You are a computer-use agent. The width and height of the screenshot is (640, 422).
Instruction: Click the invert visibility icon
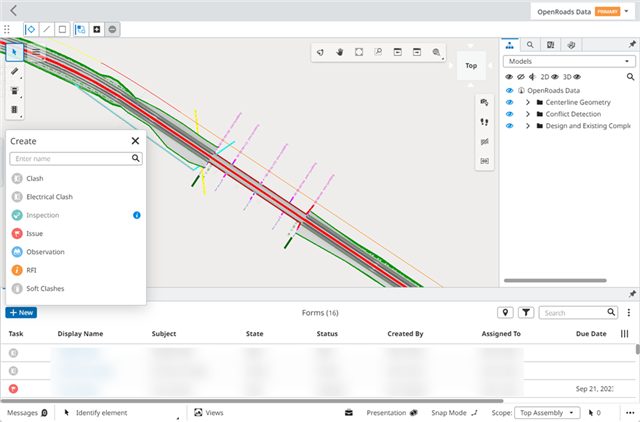click(x=532, y=77)
